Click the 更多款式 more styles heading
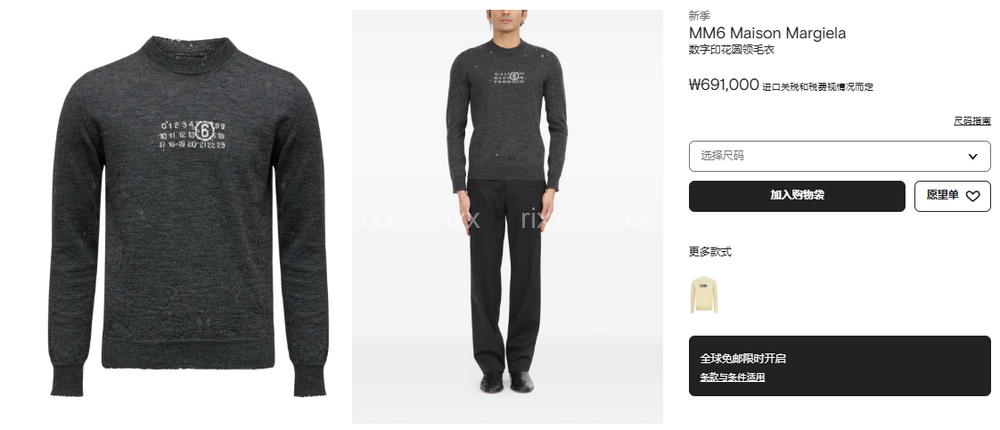The image size is (1000, 430). pos(710,251)
